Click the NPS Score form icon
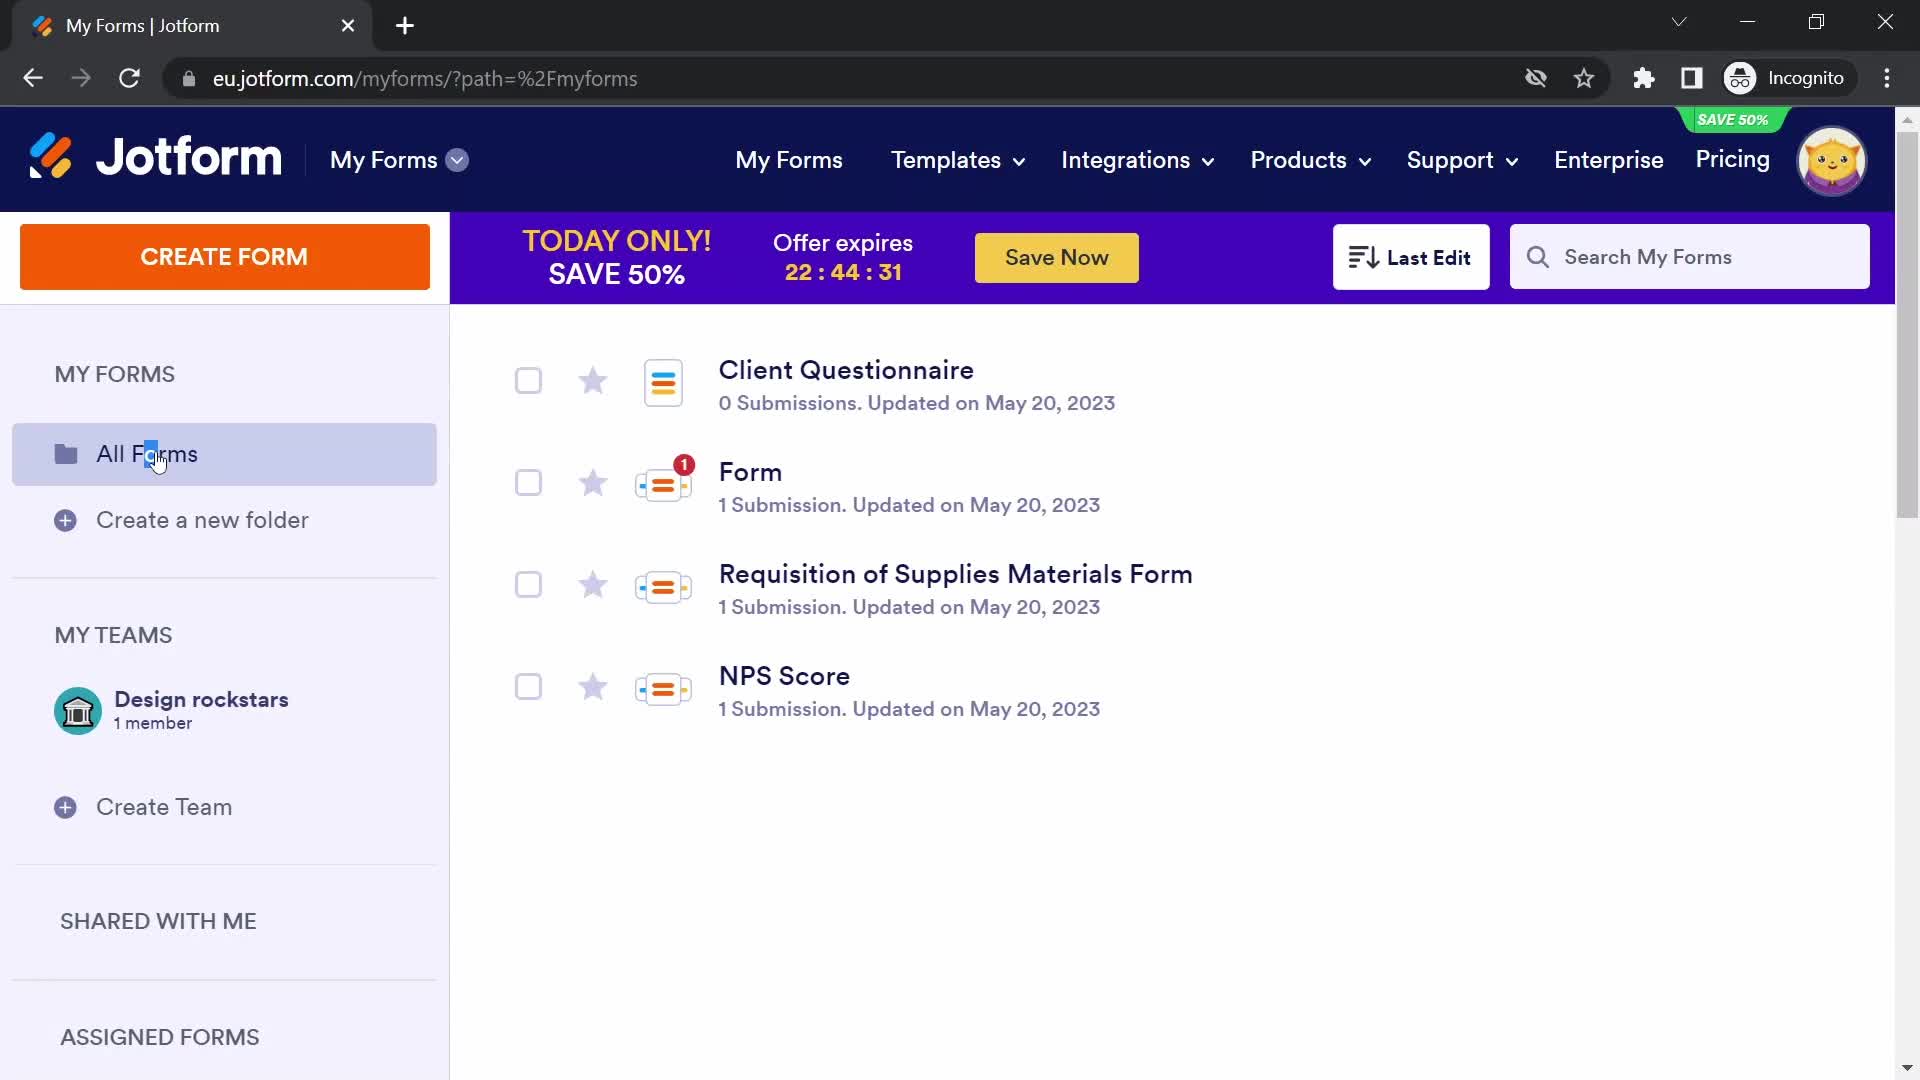Image resolution: width=1920 pixels, height=1080 pixels. 663,687
